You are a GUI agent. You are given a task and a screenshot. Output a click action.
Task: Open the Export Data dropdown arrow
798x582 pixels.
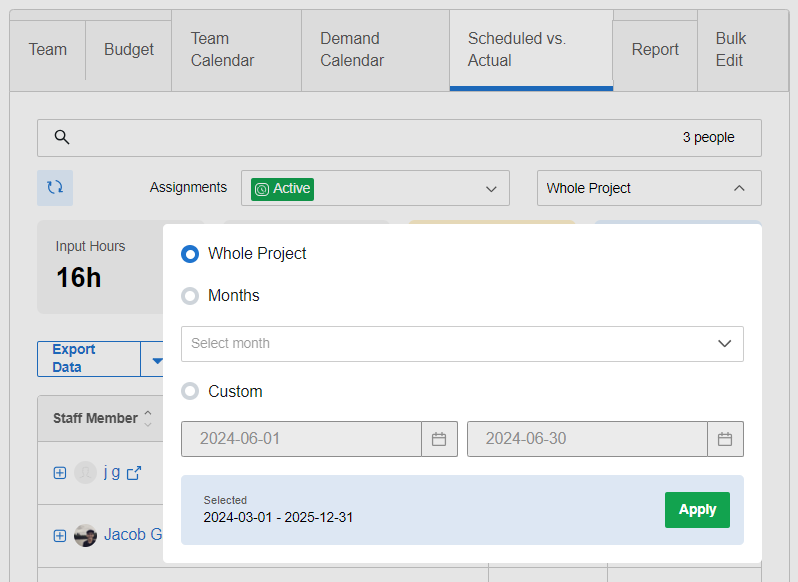tap(155, 359)
